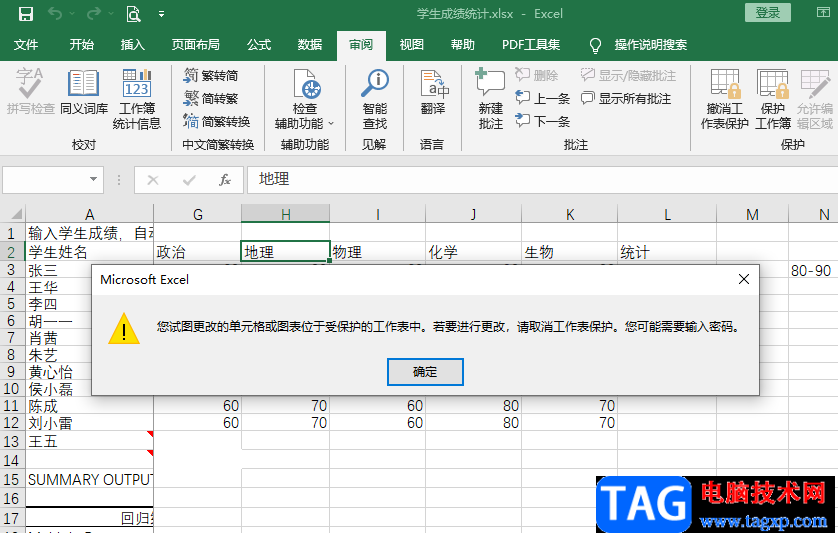Select cell containing 80-90
The width and height of the screenshot is (838, 533).
pyautogui.click(x=813, y=271)
